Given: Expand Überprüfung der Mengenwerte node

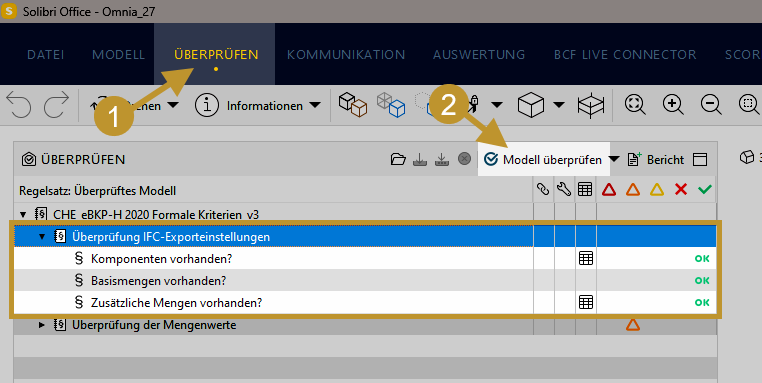Looking at the screenshot, I should coord(42,325).
